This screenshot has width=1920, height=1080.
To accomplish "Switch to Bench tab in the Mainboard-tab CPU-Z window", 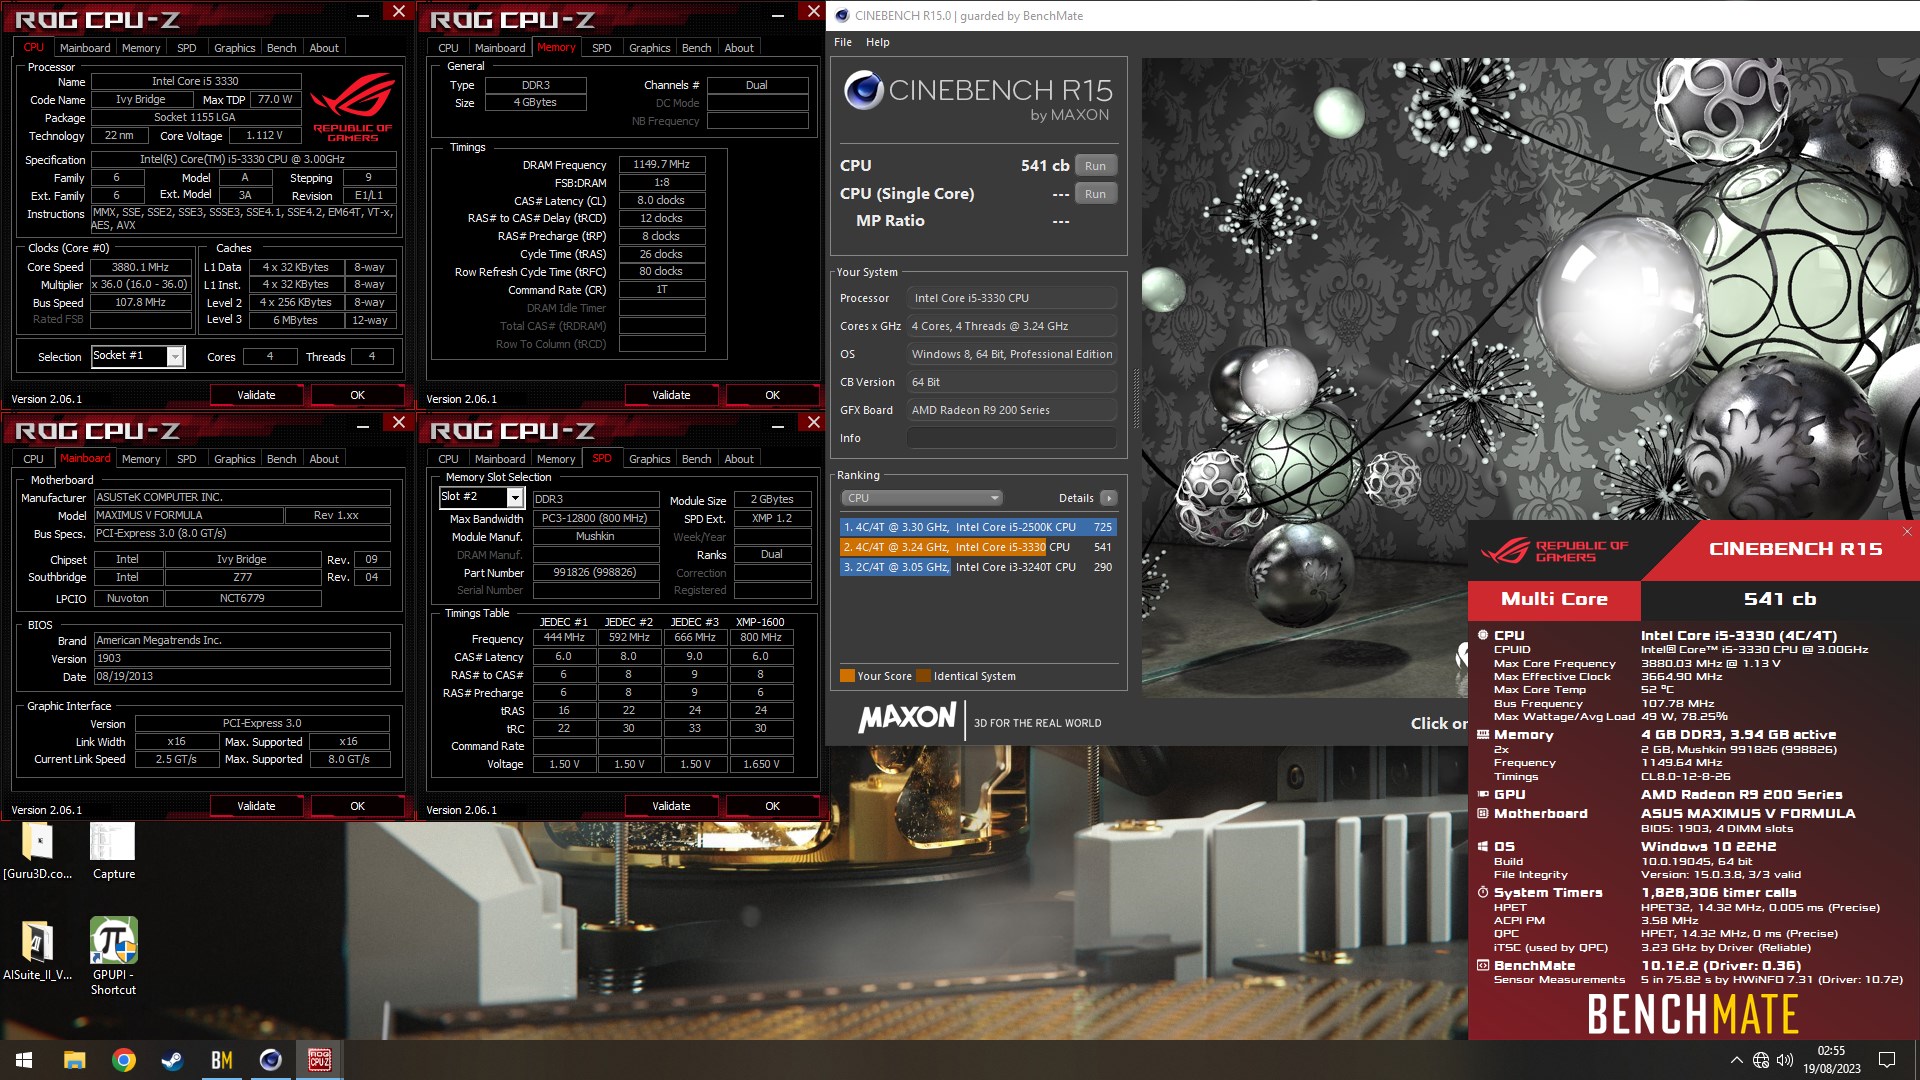I will click(281, 459).
